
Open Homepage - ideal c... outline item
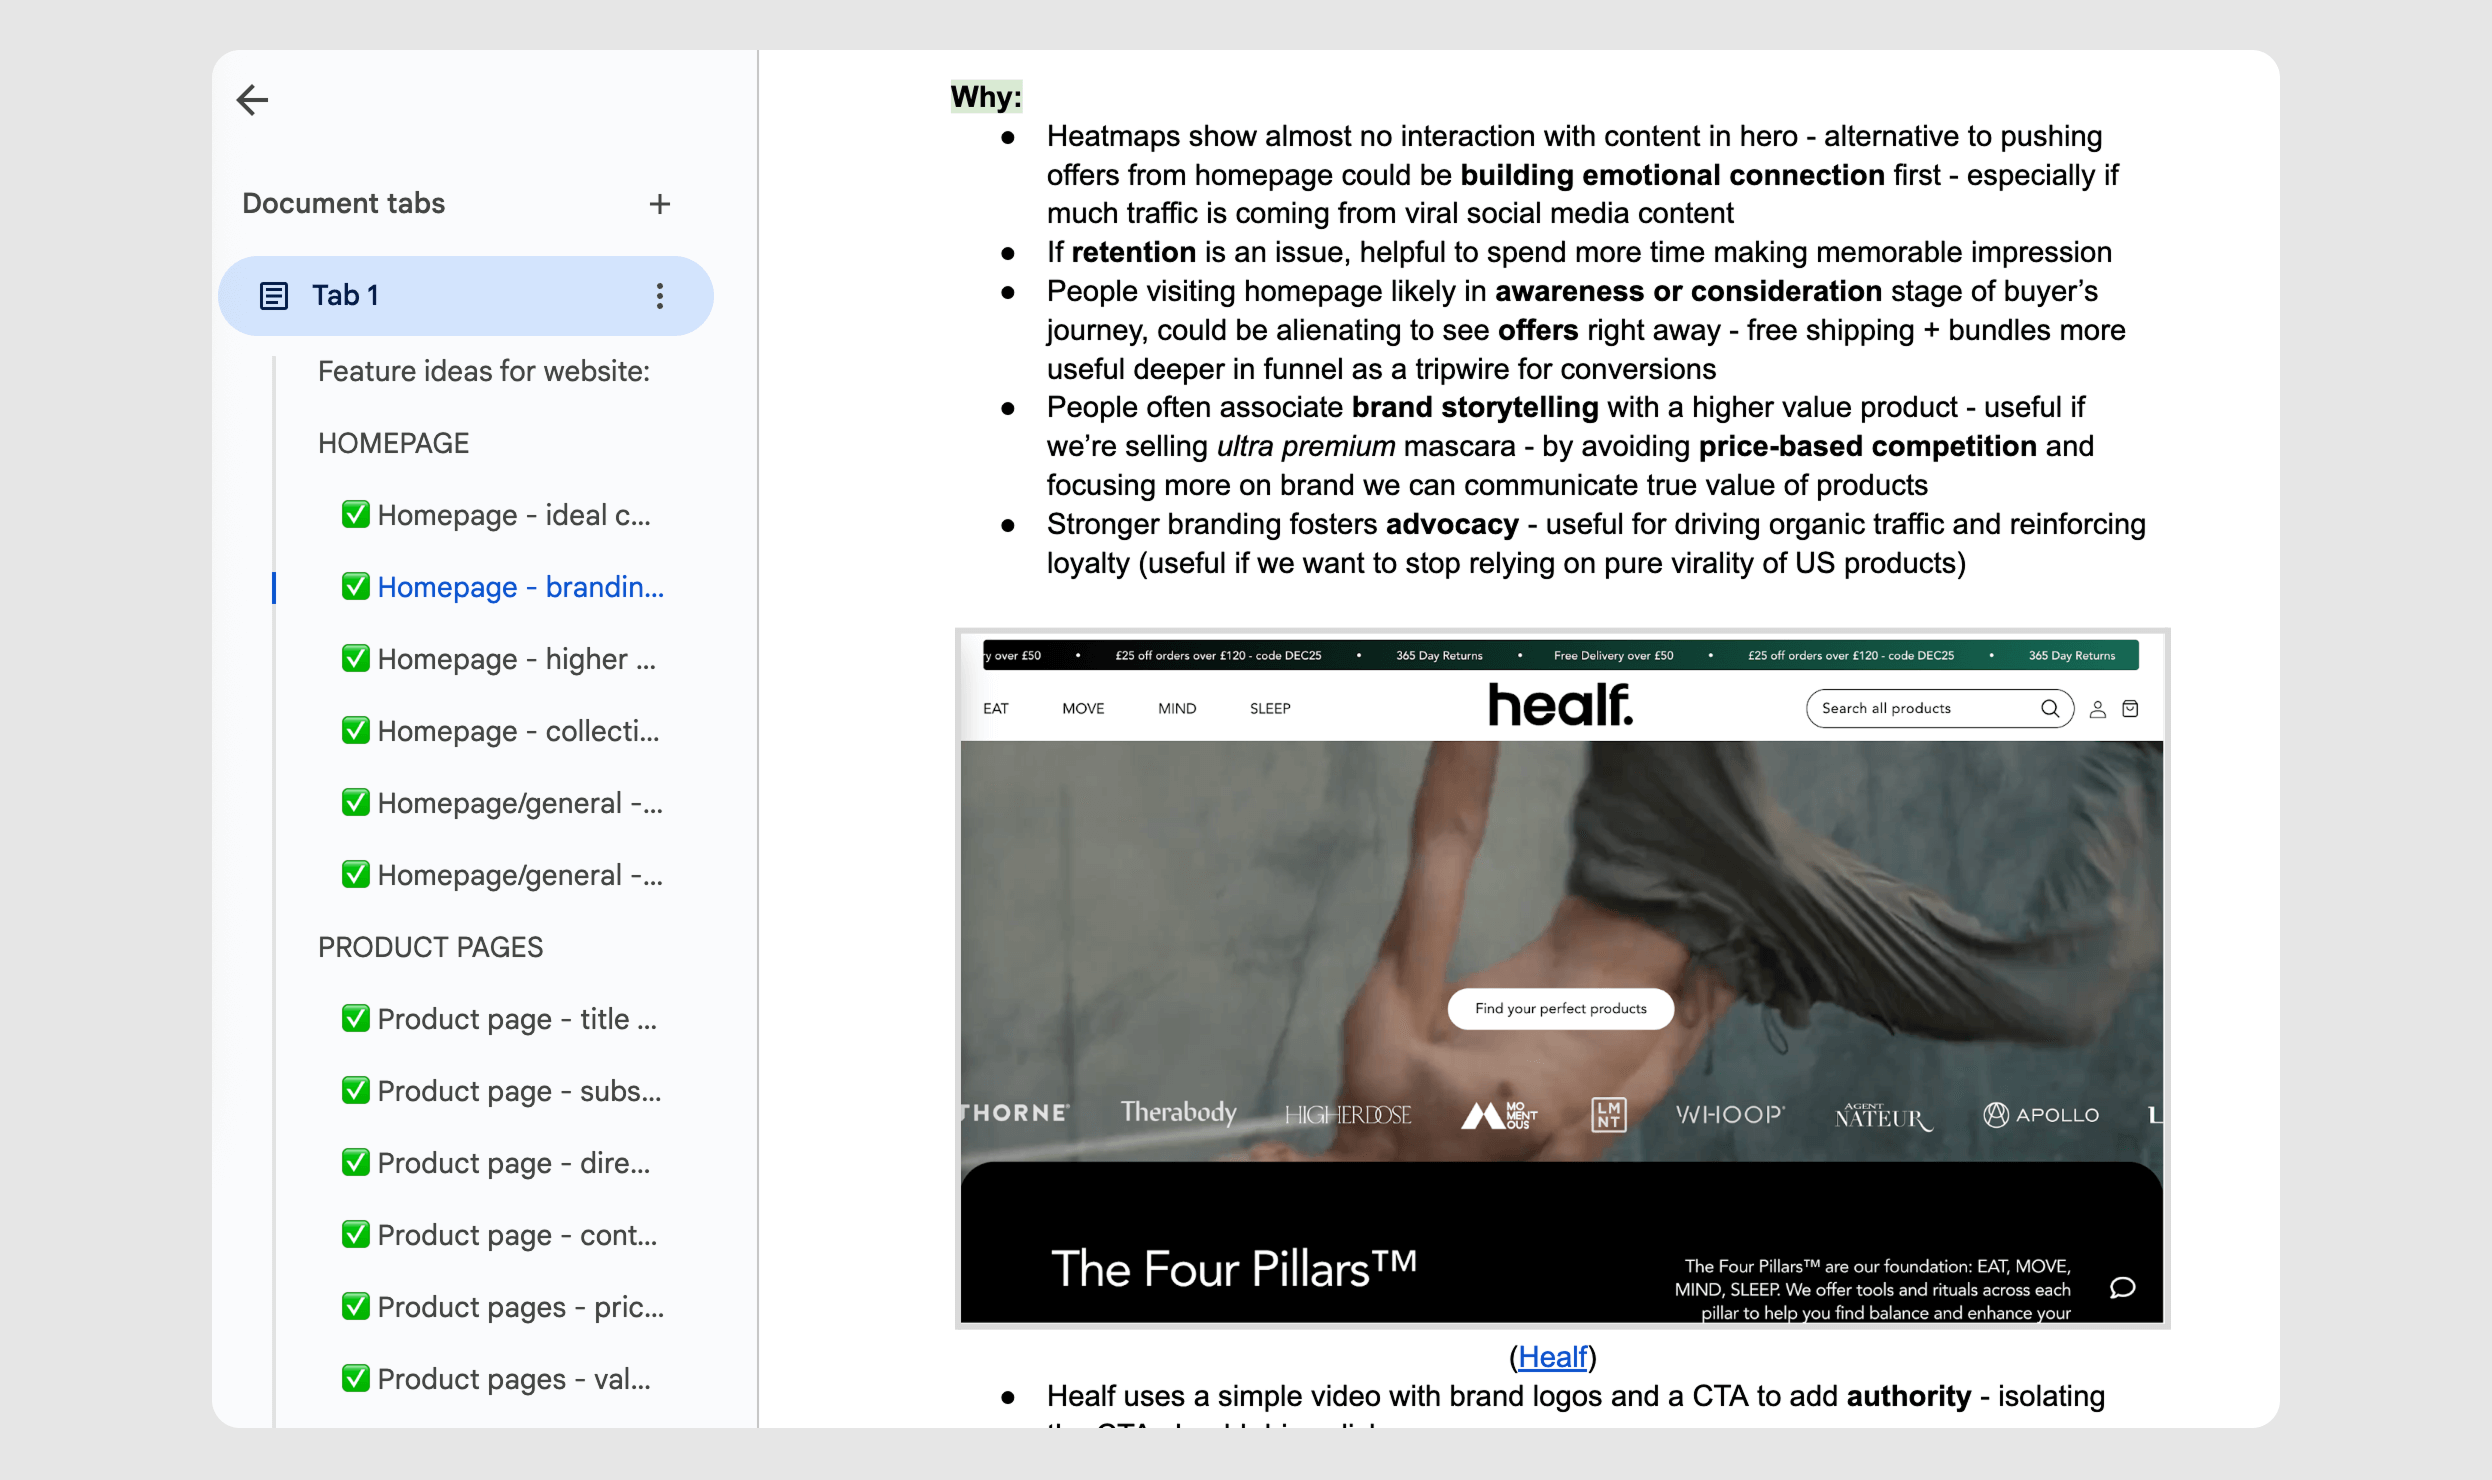tap(513, 515)
